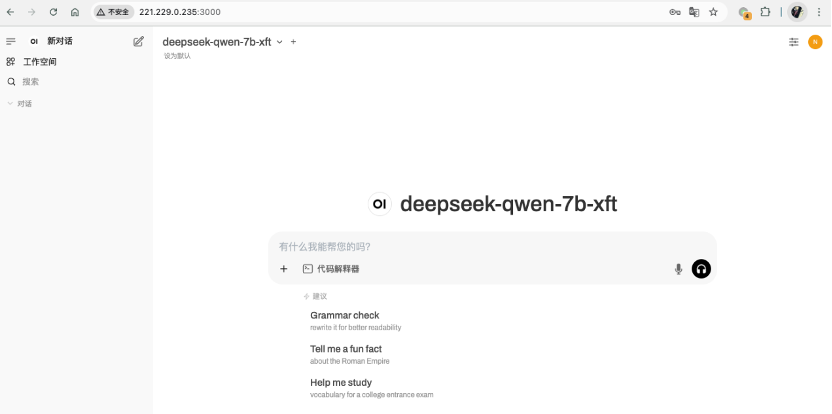
Task: Open the orange user avatar menu
Action: click(815, 42)
